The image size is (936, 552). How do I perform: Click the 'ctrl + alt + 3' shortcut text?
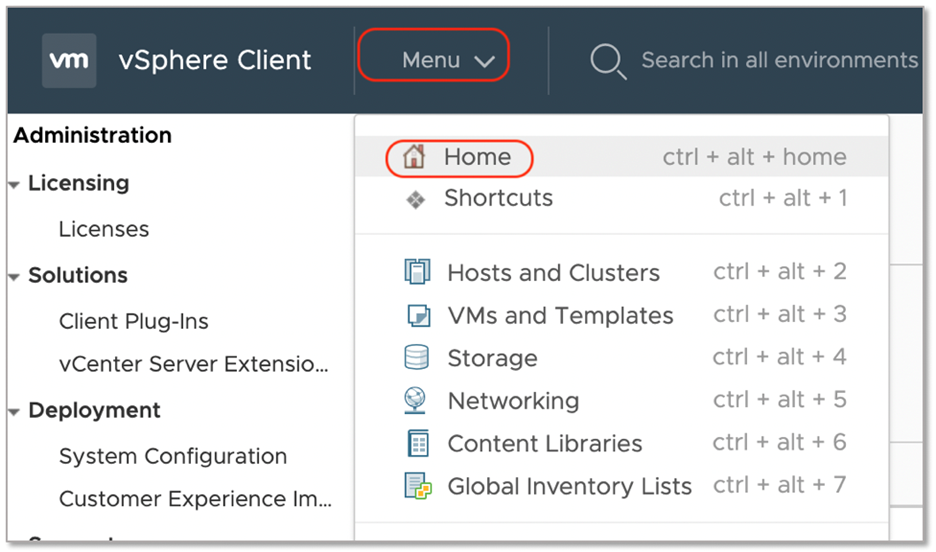(780, 314)
